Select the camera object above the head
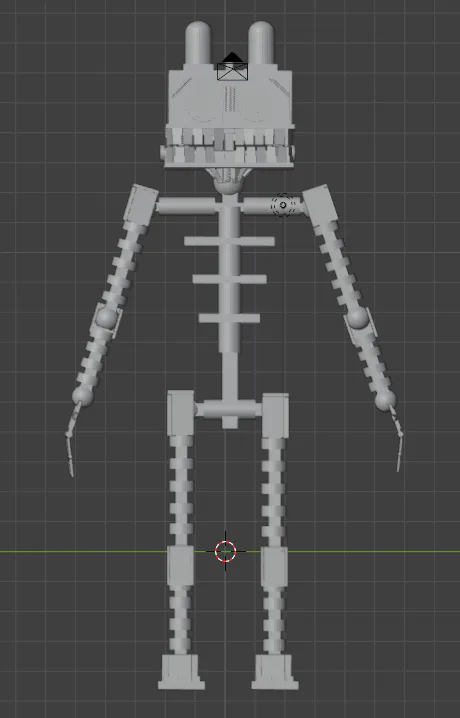This screenshot has width=460, height=718. pos(232,67)
